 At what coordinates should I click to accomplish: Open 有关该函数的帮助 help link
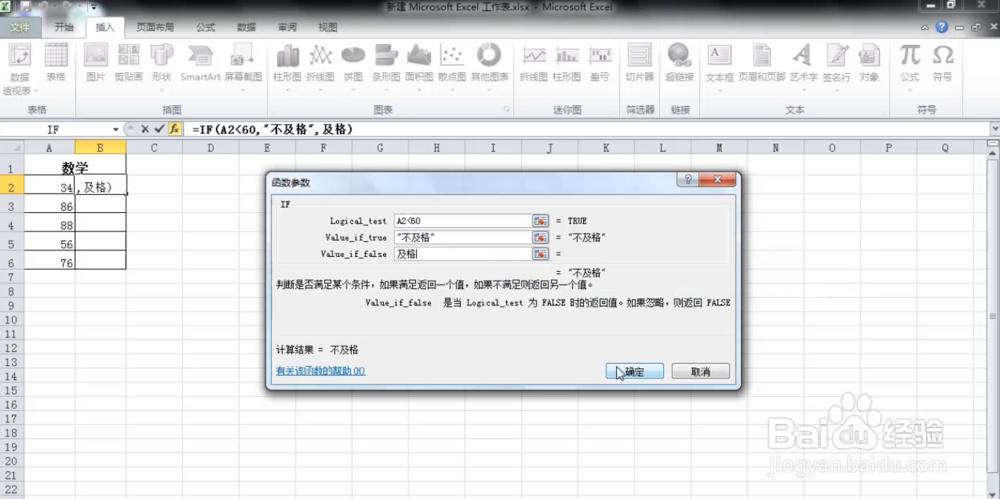tap(320, 371)
